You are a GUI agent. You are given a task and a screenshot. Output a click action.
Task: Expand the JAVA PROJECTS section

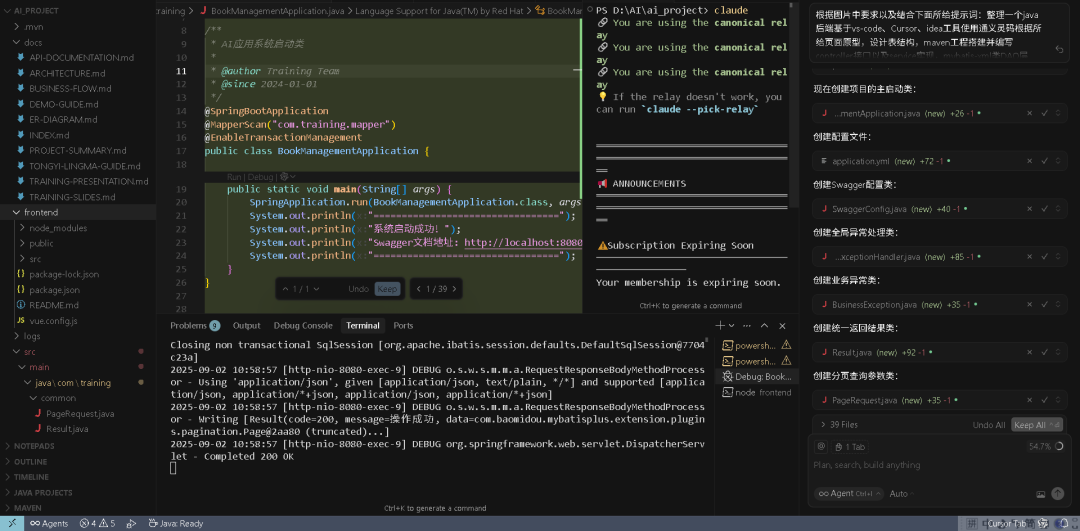(43, 492)
